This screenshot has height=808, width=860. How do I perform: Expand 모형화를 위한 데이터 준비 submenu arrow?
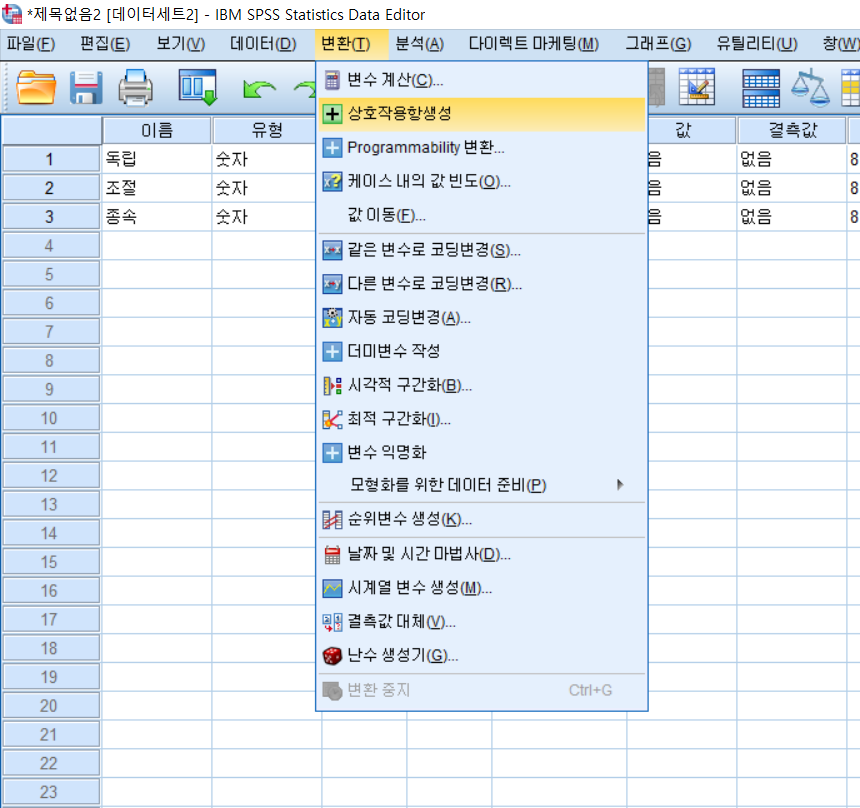620,484
